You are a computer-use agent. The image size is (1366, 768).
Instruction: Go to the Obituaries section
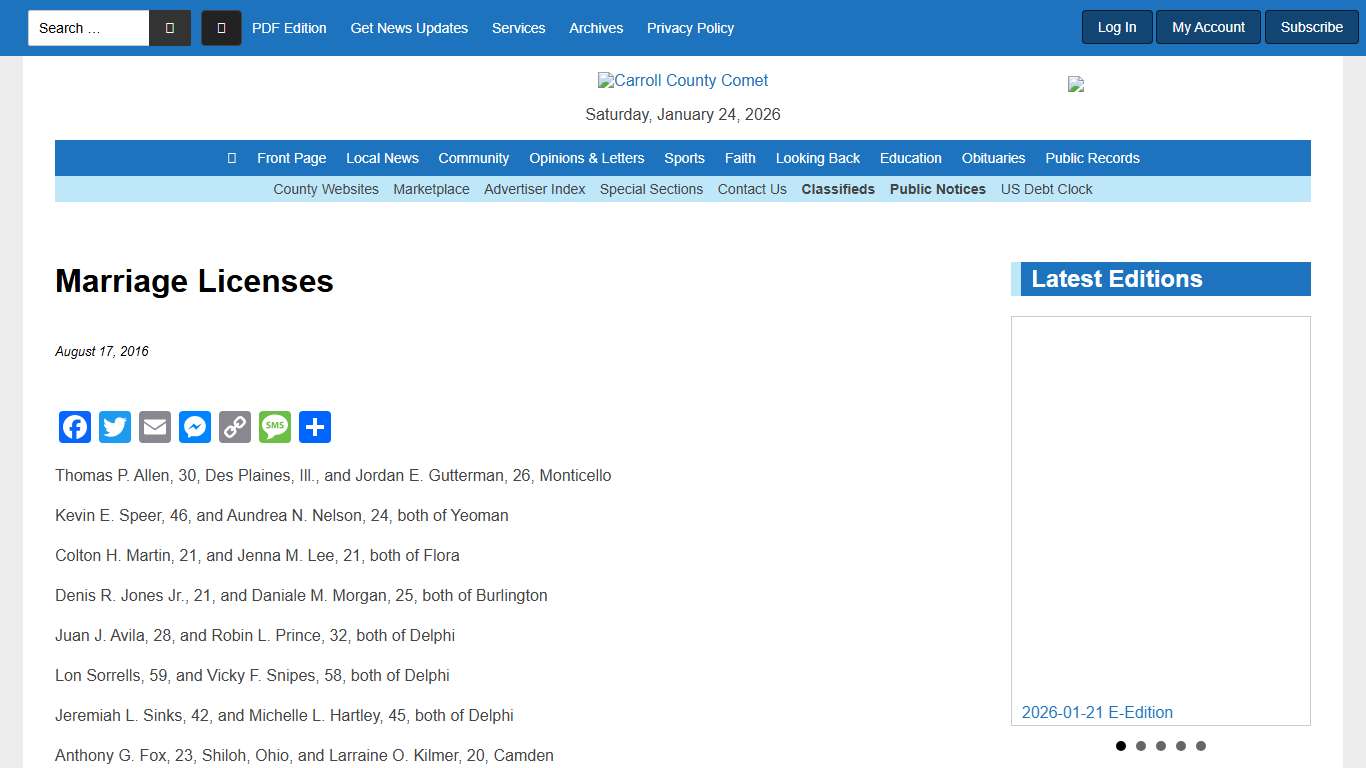pyautogui.click(x=993, y=158)
